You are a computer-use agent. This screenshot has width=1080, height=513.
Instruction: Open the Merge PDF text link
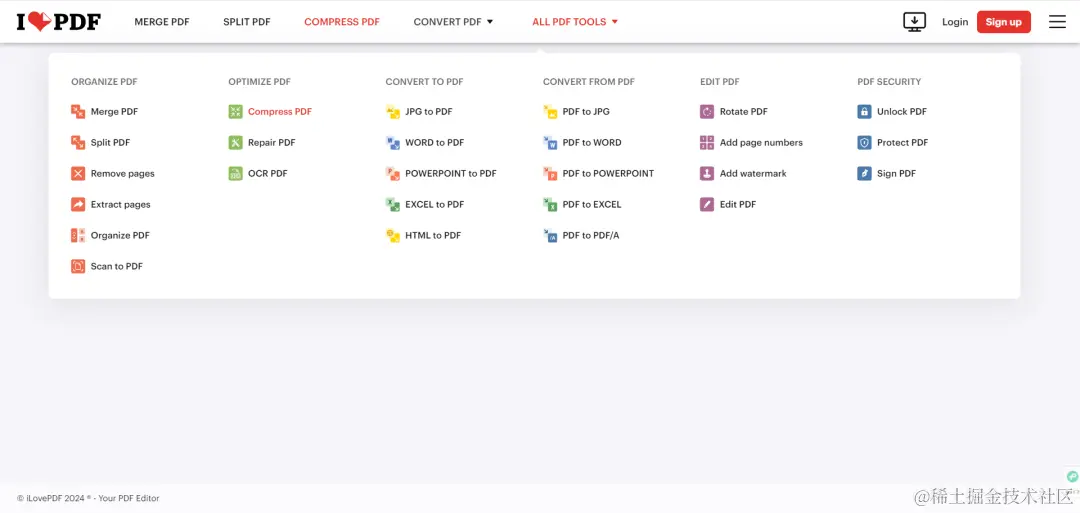point(114,112)
